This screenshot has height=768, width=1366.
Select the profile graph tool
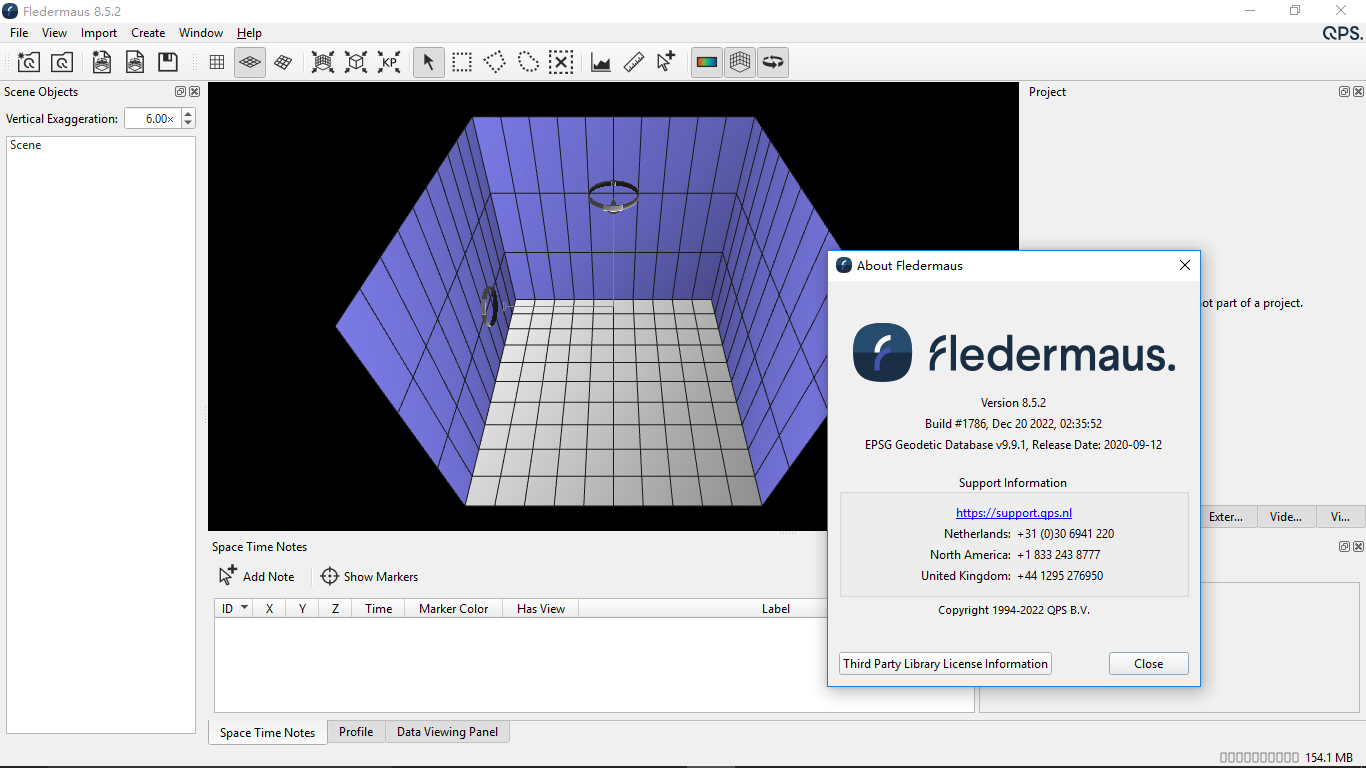(601, 62)
